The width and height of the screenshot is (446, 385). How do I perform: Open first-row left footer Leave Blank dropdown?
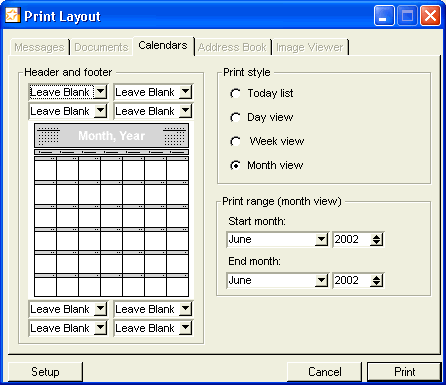100,309
